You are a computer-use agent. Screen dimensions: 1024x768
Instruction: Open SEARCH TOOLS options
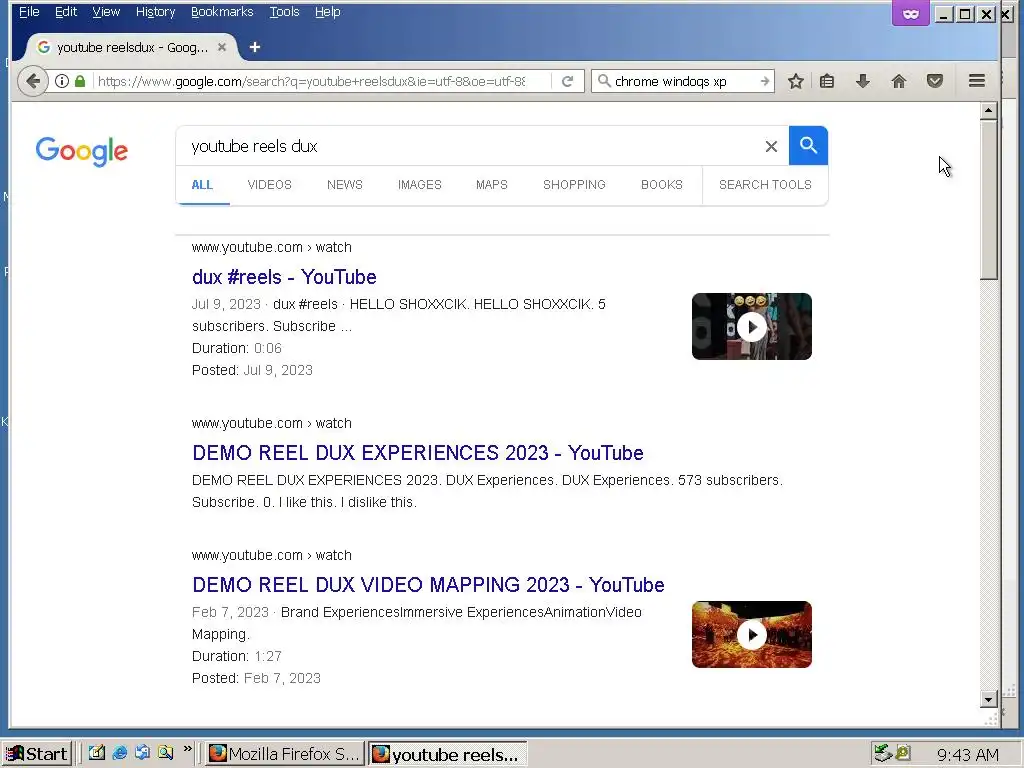coord(765,185)
